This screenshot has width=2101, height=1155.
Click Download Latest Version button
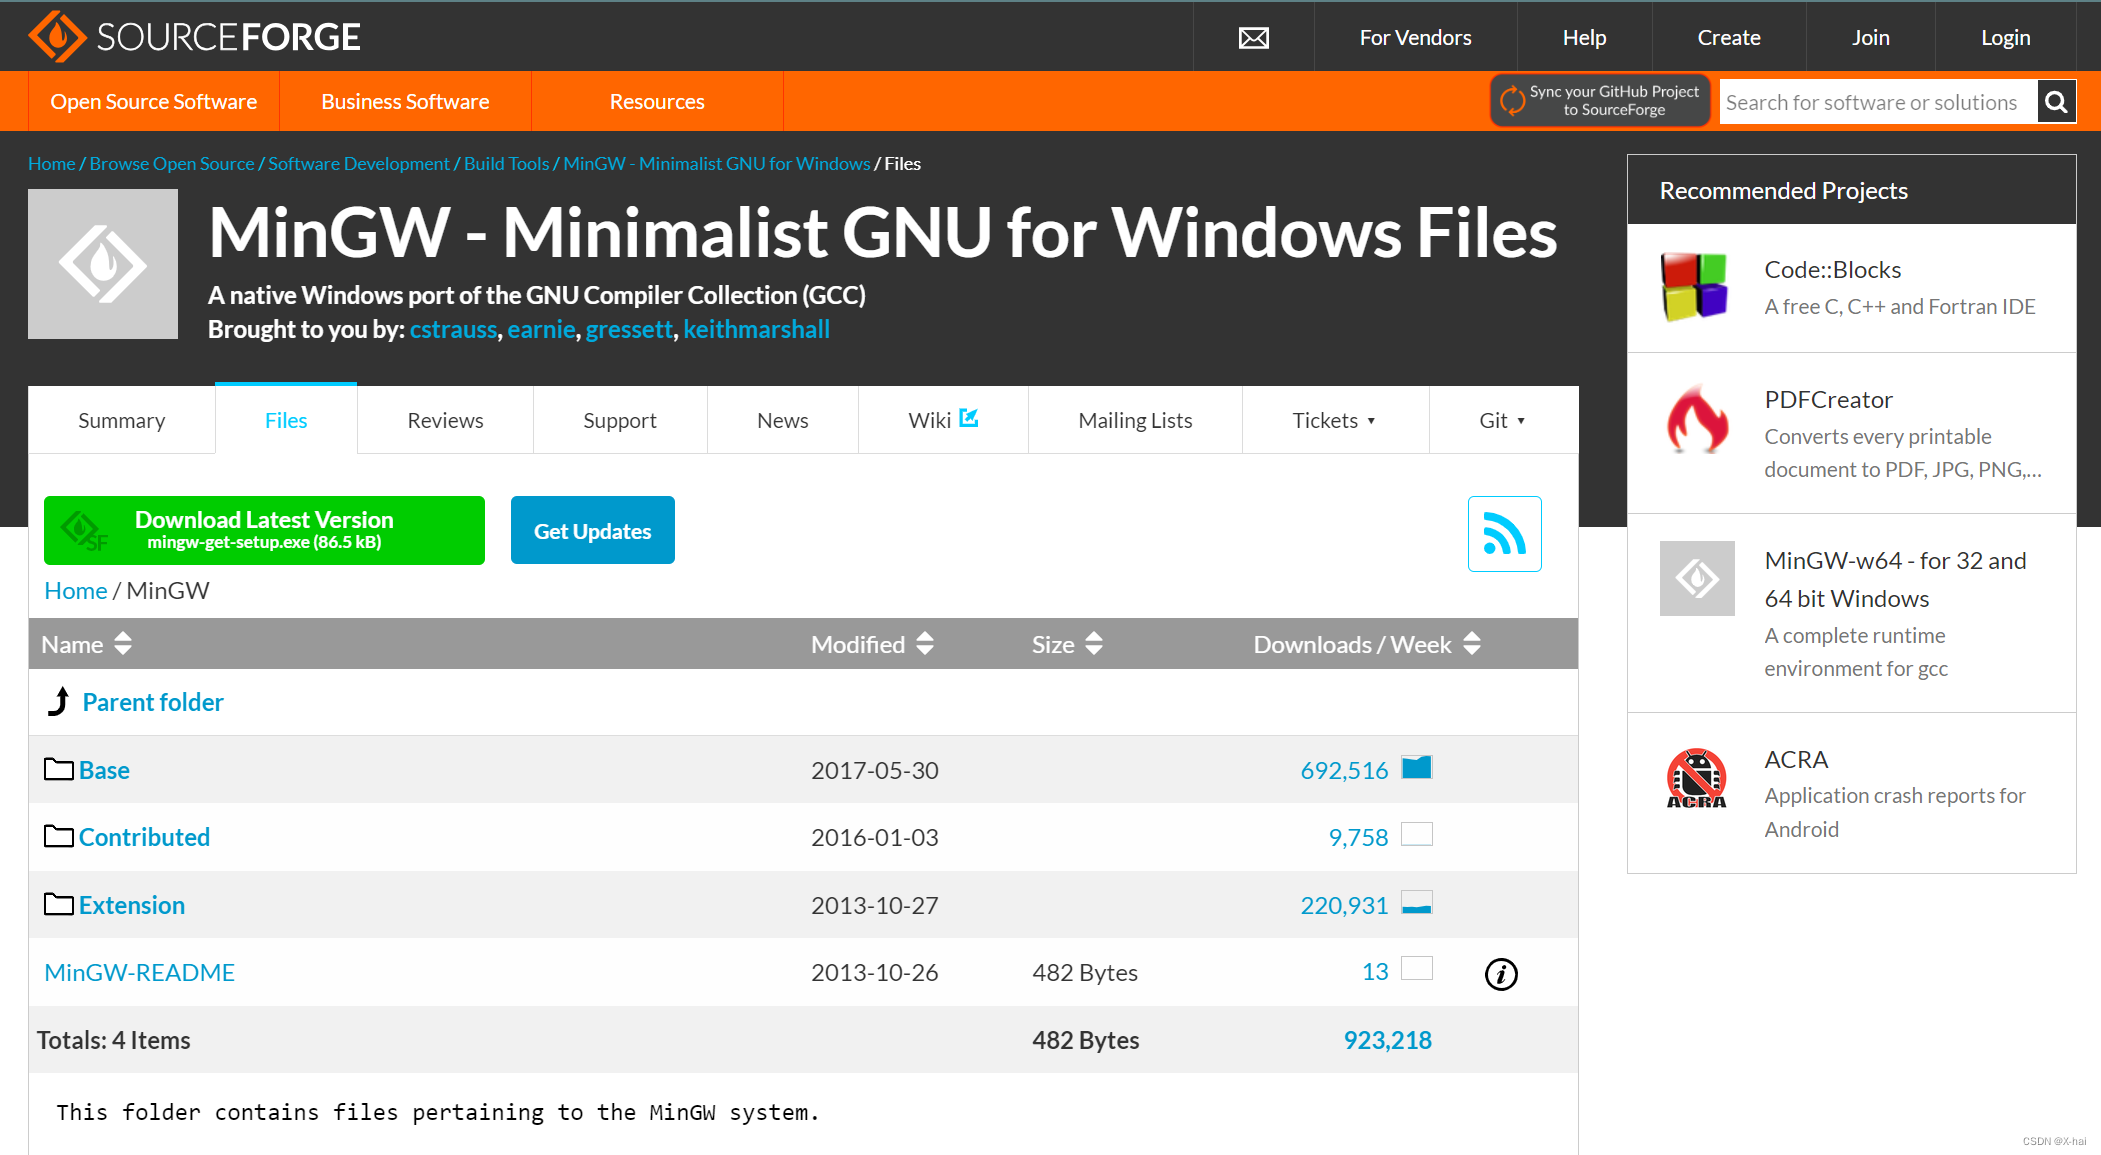tap(264, 530)
